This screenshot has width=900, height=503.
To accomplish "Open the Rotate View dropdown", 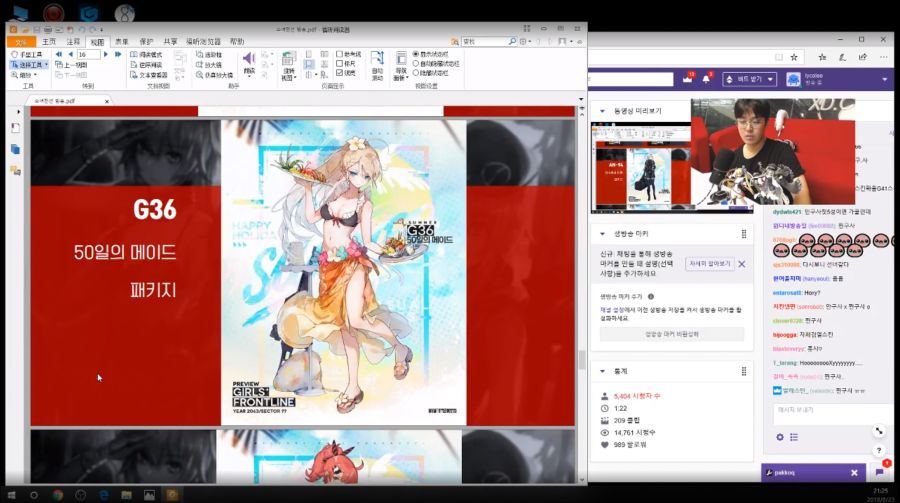I will pos(288,65).
